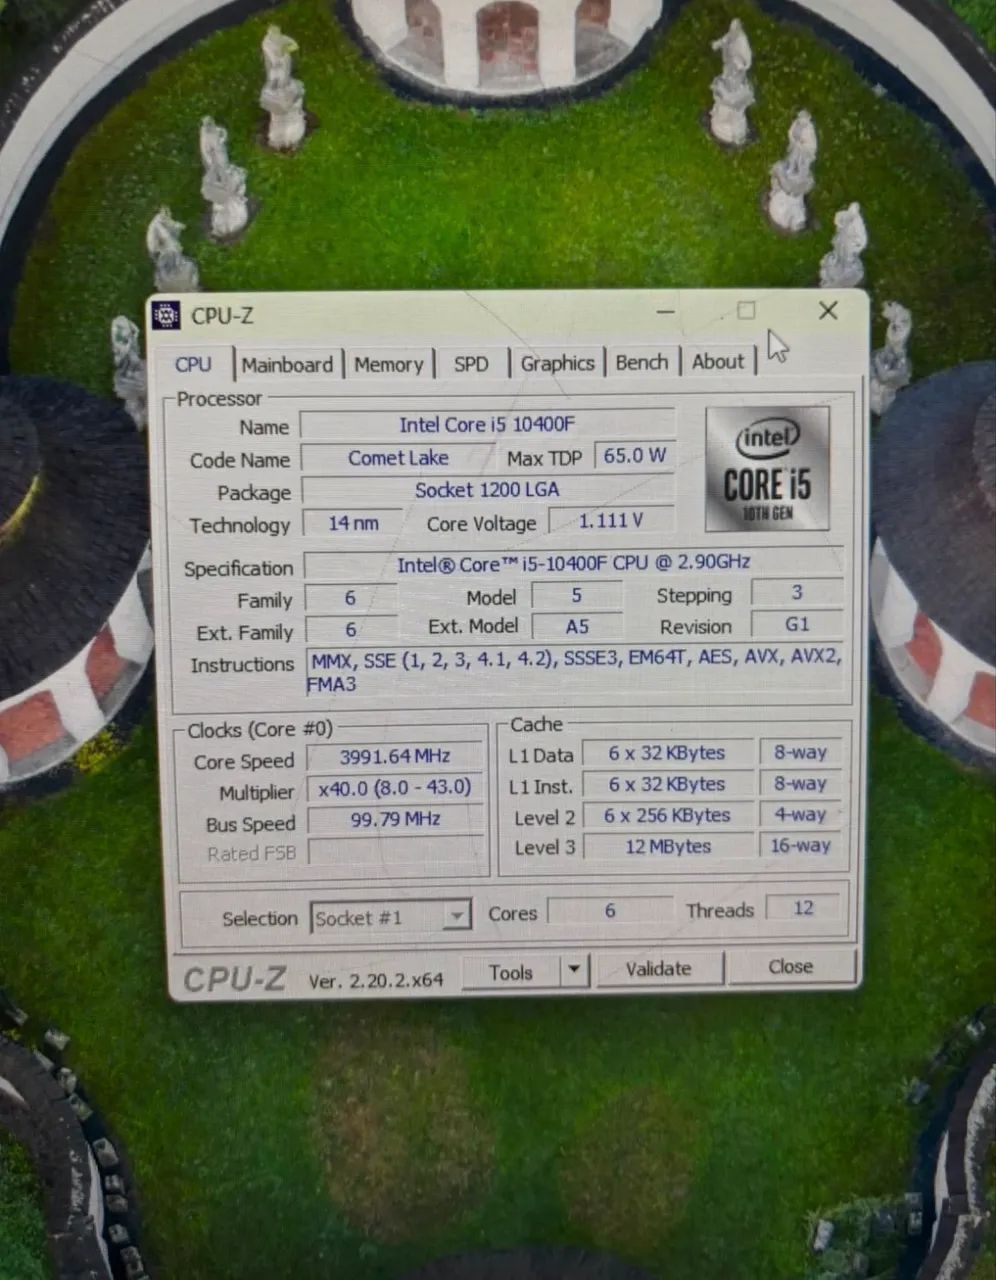This screenshot has width=996, height=1280.
Task: Go to the Graphics tab
Action: 557,363
